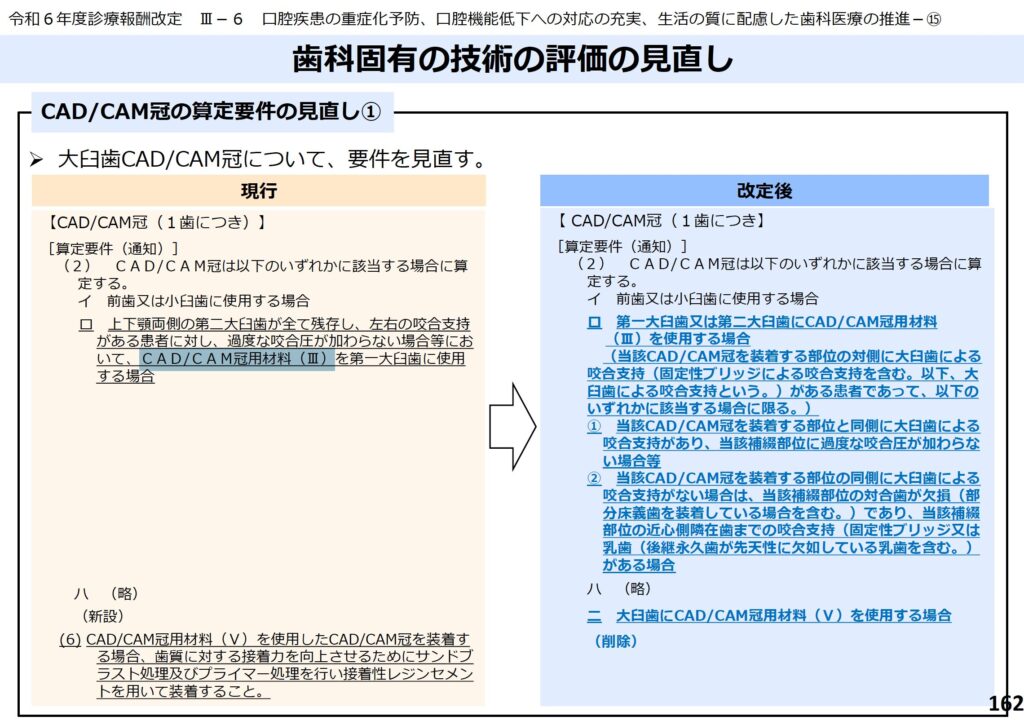This screenshot has width=1024, height=725.
Task: Select the 改定後 column header
Action: click(764, 190)
